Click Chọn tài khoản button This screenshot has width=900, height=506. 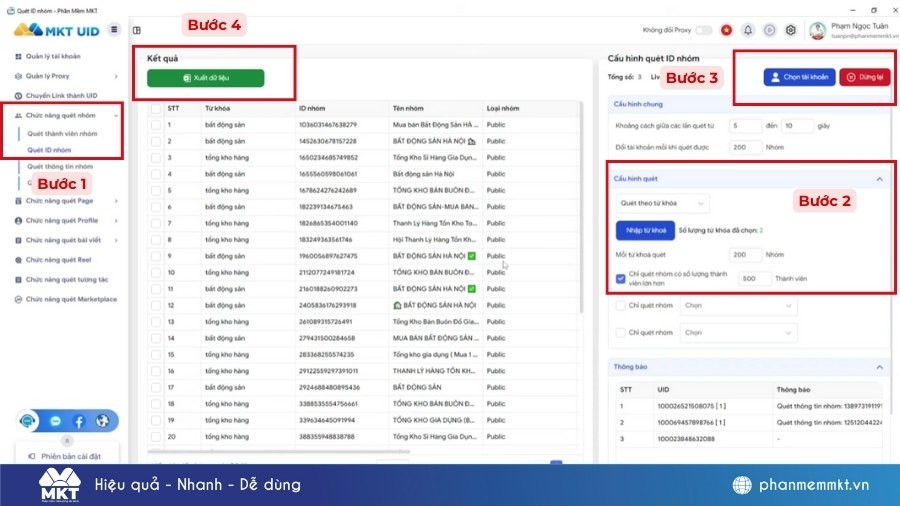pos(800,77)
